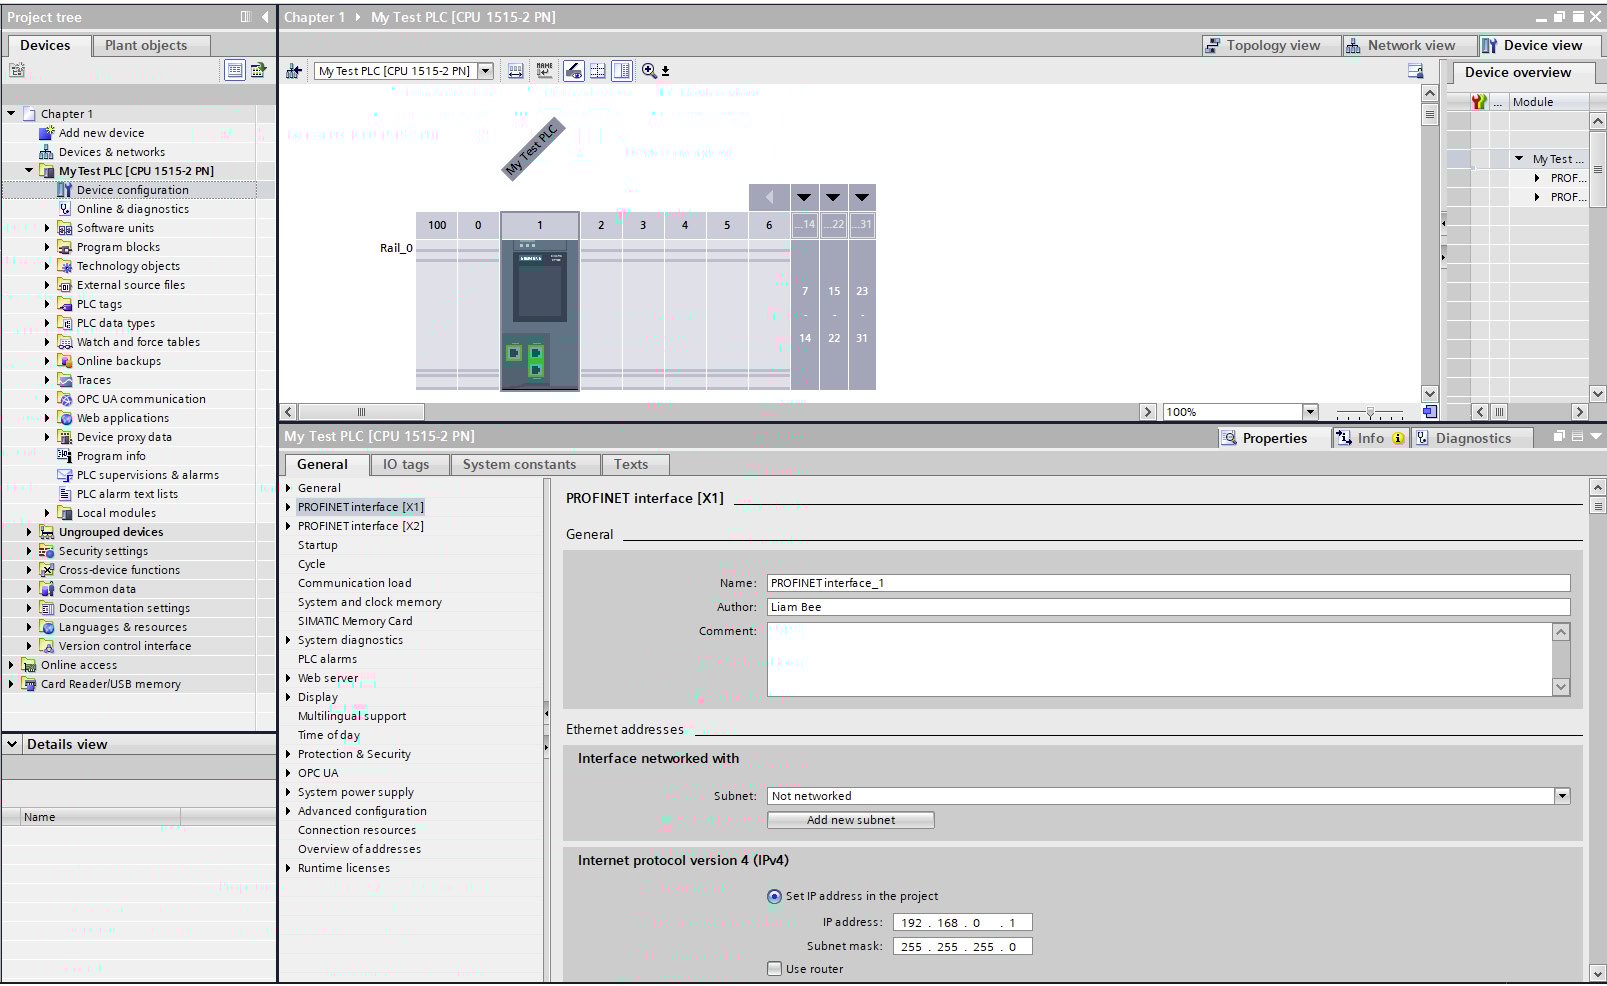The width and height of the screenshot is (1607, 986).
Task: Click the Watch and force tables icon
Action: coord(65,342)
